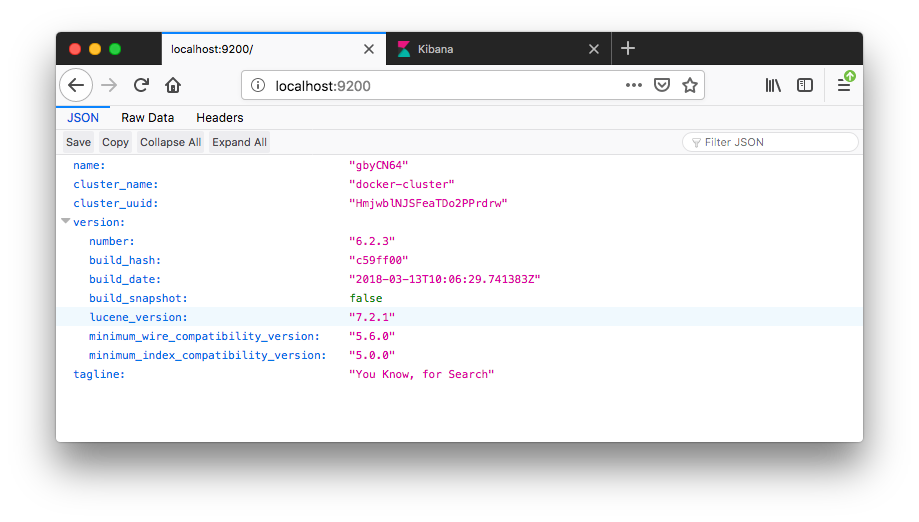The image size is (919, 522).
Task: Click the value "HmjwblNJSFeaTDo2PPrdrw"
Action: [x=428, y=203]
